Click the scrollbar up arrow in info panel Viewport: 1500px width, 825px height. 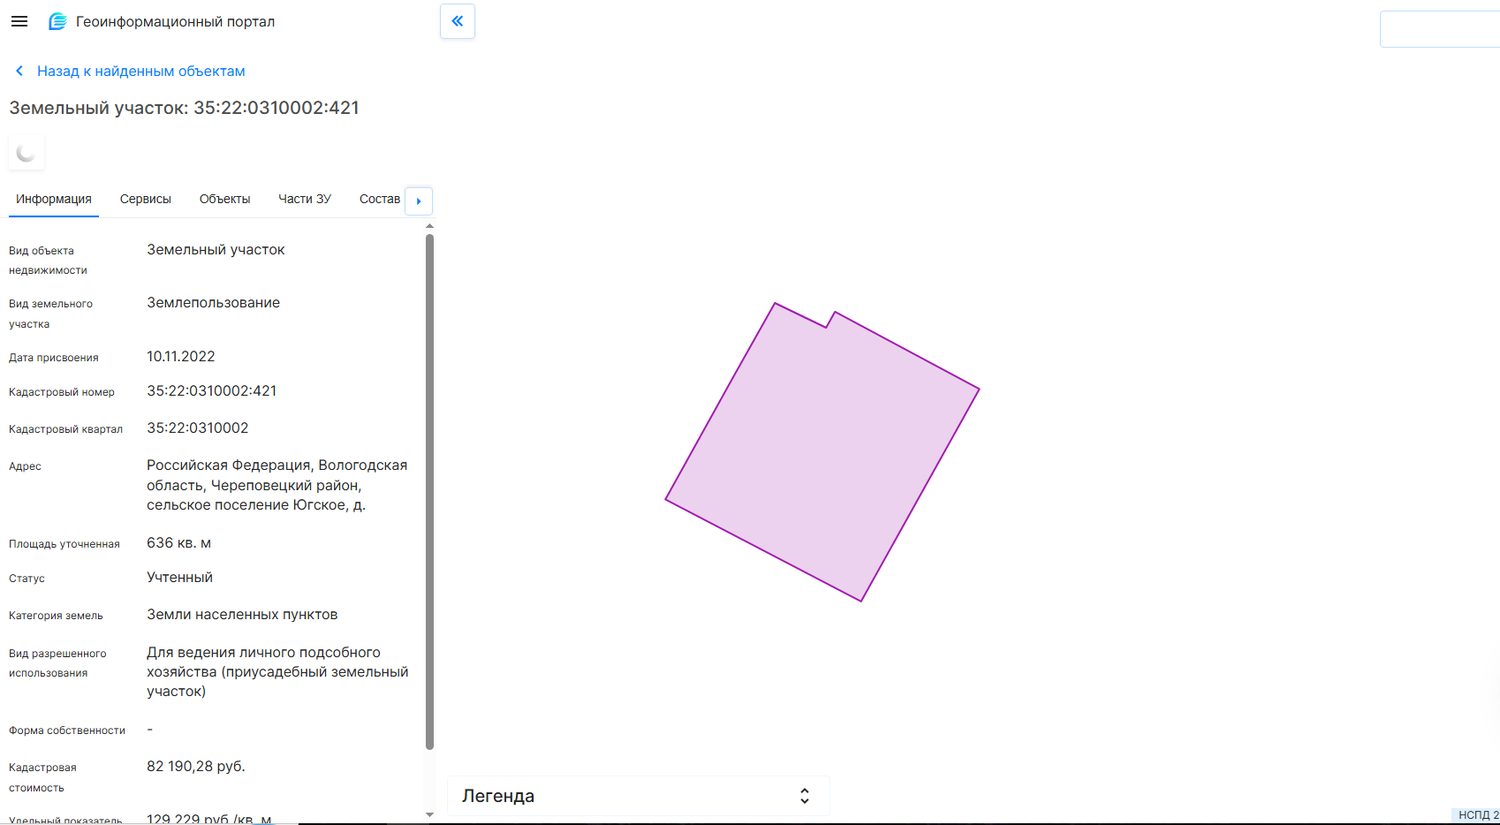click(430, 226)
